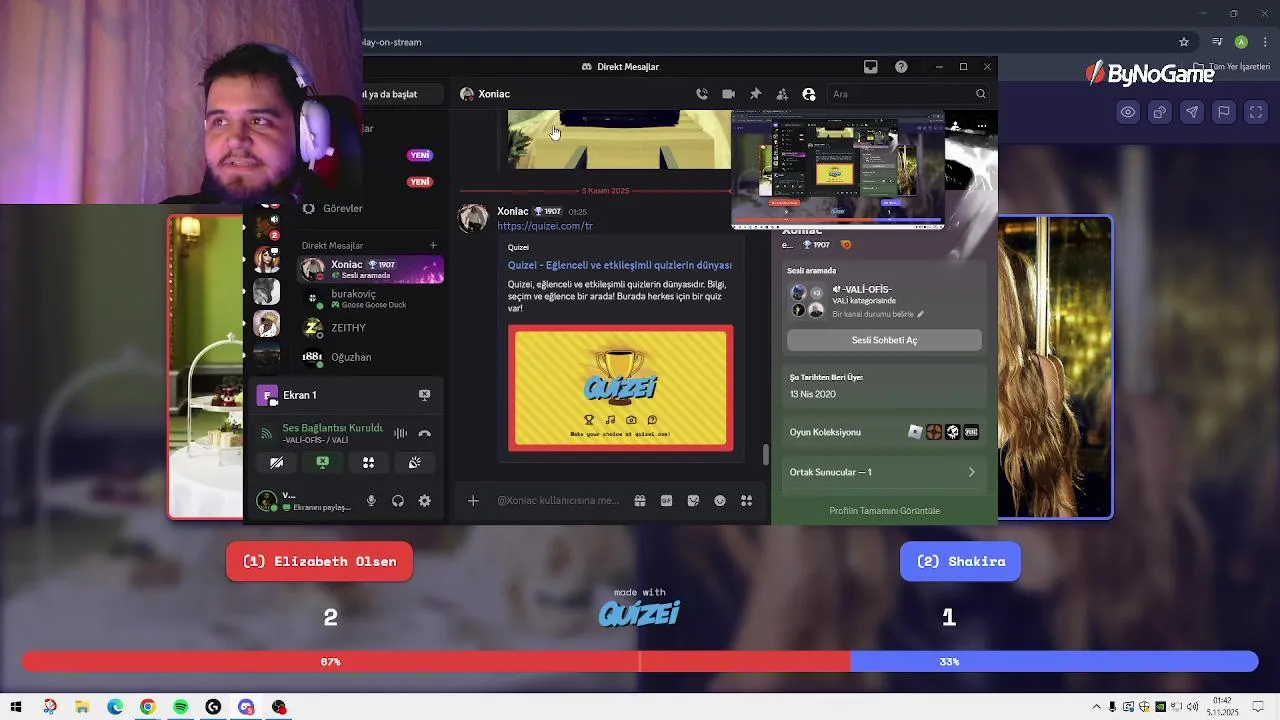Image resolution: width=1280 pixels, height=720 pixels.
Task: Enter fullscreen on quiz page
Action: pyautogui.click(x=1256, y=112)
